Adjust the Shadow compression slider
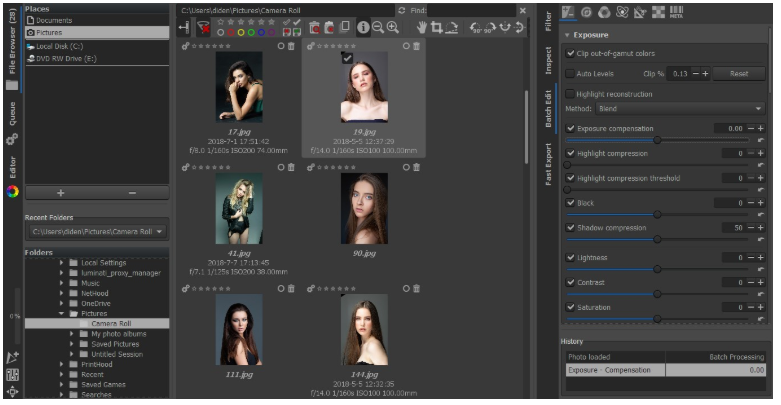This screenshot has width=781, height=405. point(656,240)
